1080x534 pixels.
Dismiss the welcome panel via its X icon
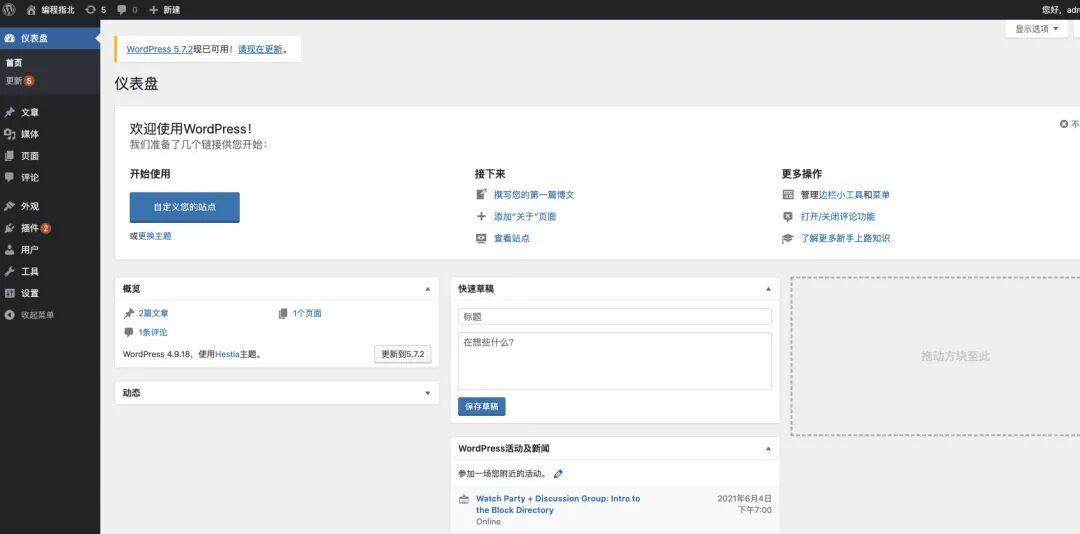pos(1064,124)
